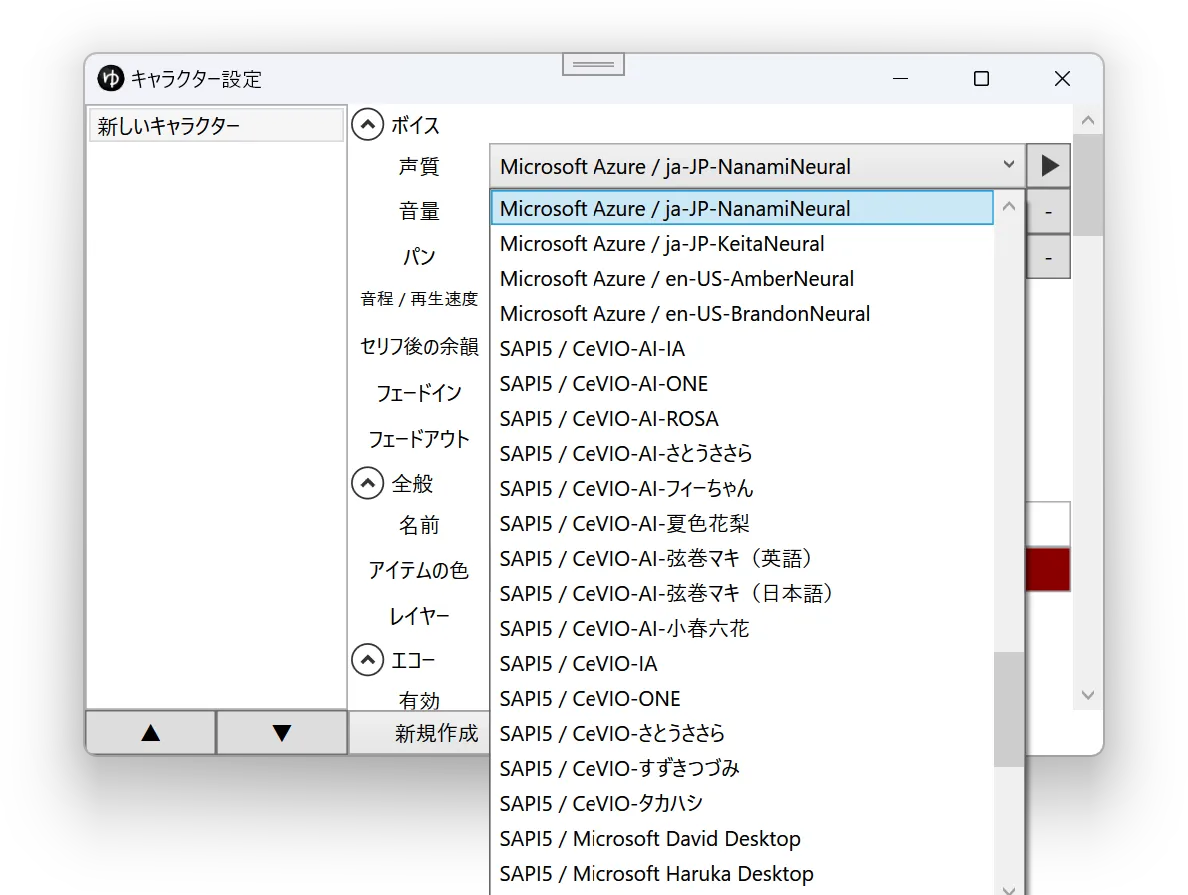This screenshot has width=1188, height=895.
Task: Choose Microsoft Azure / en-US-BrandonNeural
Action: [742, 314]
